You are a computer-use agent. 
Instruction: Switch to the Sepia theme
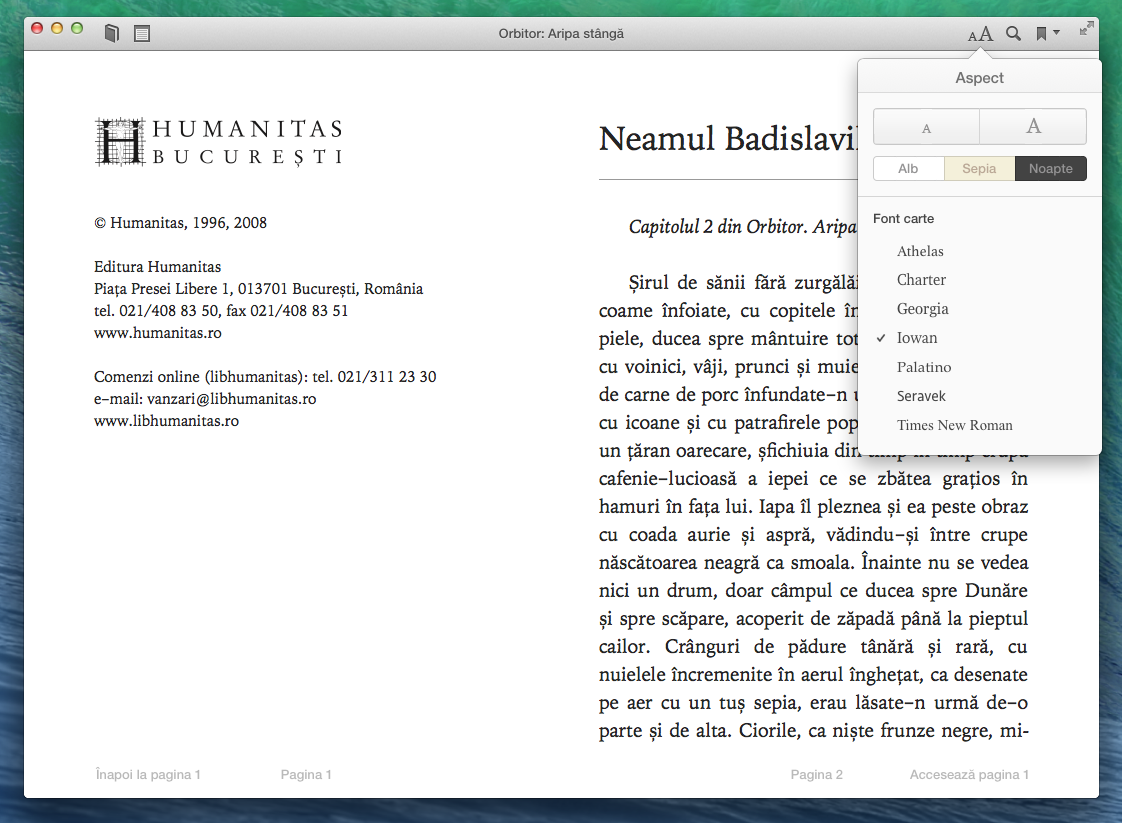[x=980, y=169]
